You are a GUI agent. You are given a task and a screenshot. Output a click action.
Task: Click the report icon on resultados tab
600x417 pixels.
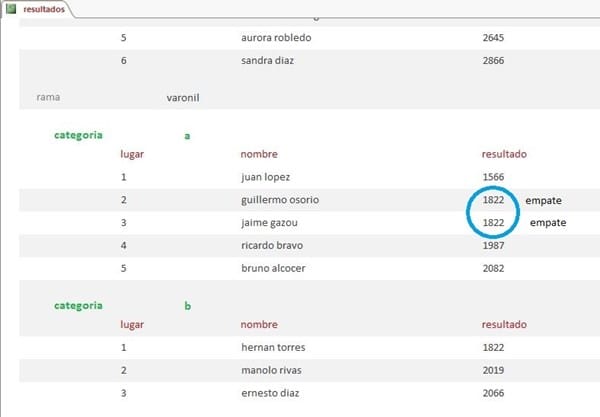click(x=12, y=8)
